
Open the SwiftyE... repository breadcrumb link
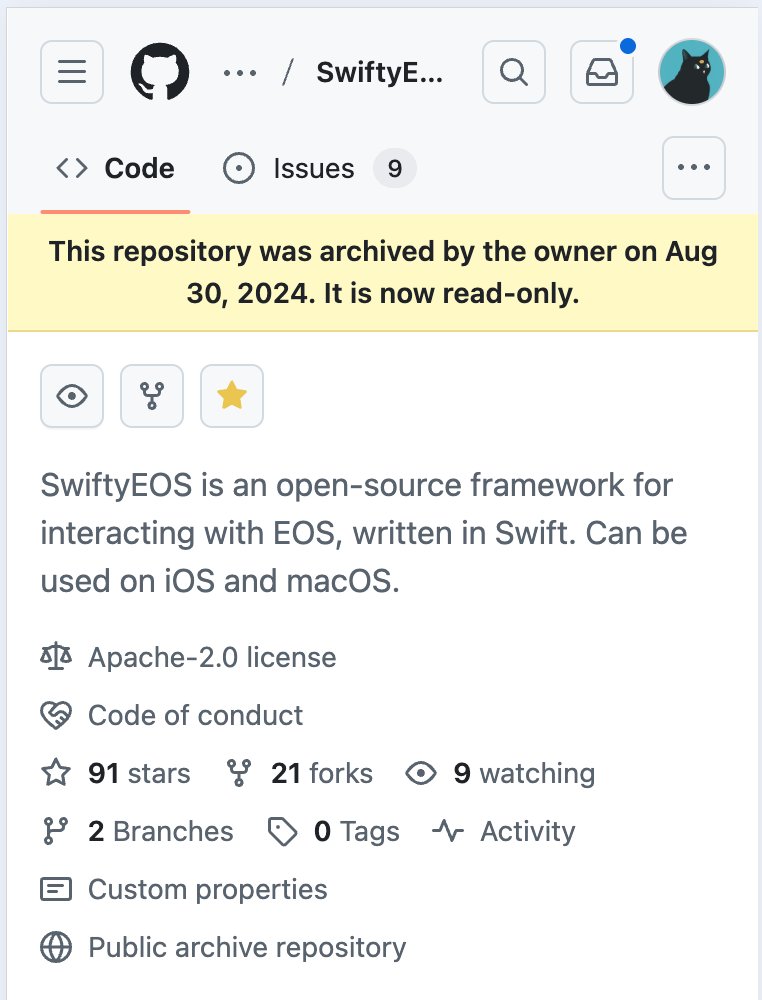coord(380,72)
